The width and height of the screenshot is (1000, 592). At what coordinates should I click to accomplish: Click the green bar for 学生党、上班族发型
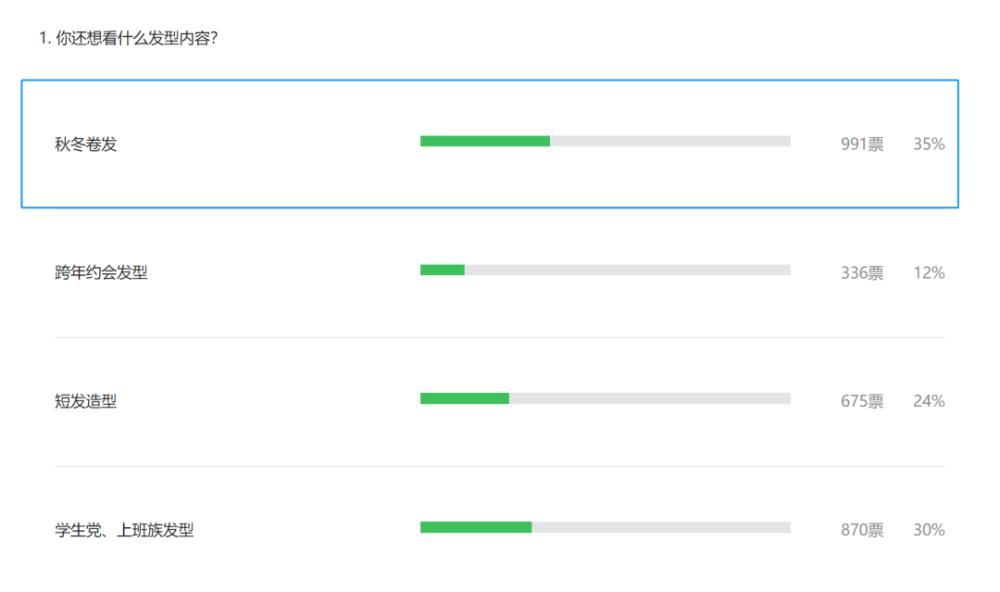(x=476, y=527)
